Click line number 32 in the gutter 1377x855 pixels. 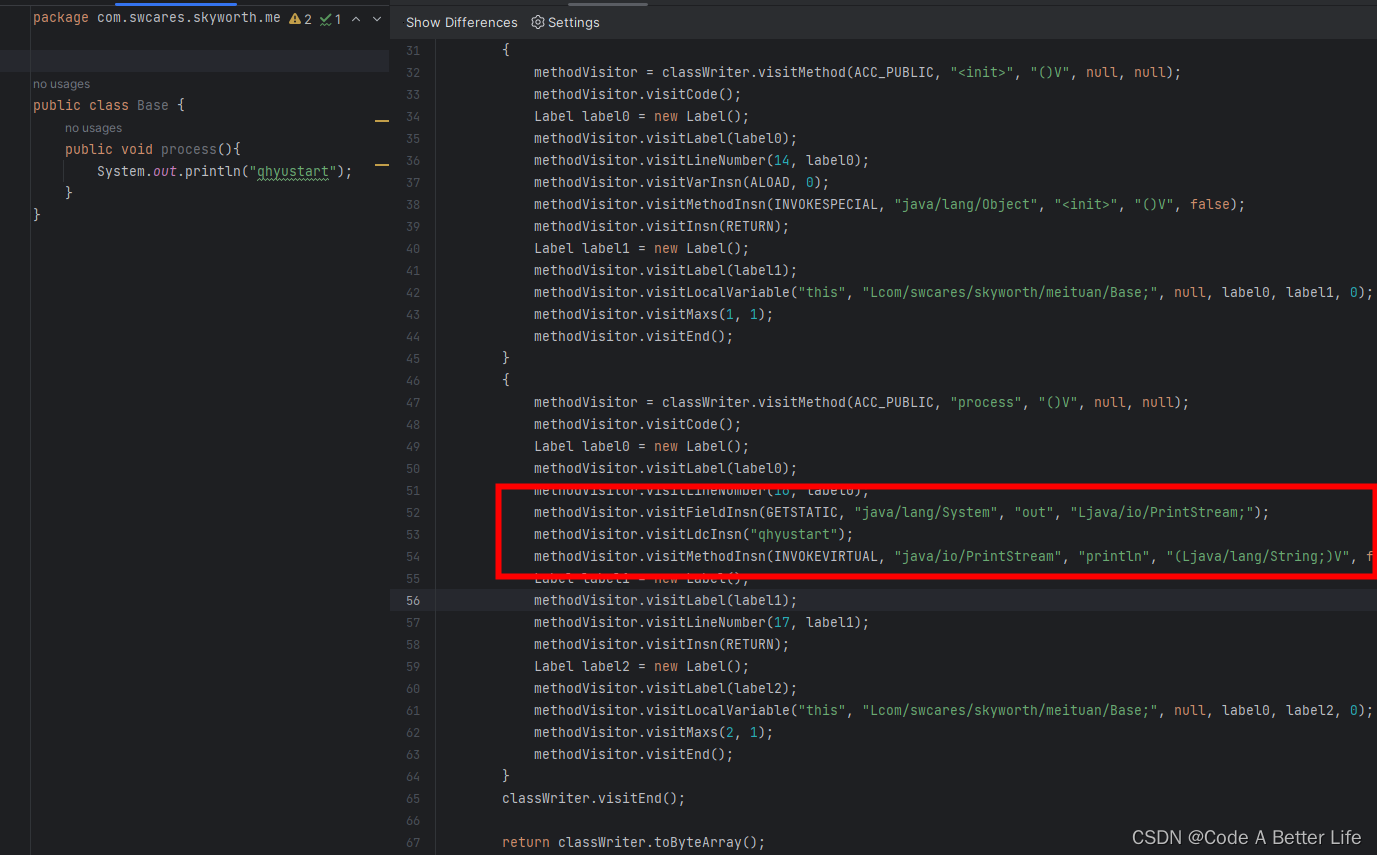pyautogui.click(x=414, y=73)
